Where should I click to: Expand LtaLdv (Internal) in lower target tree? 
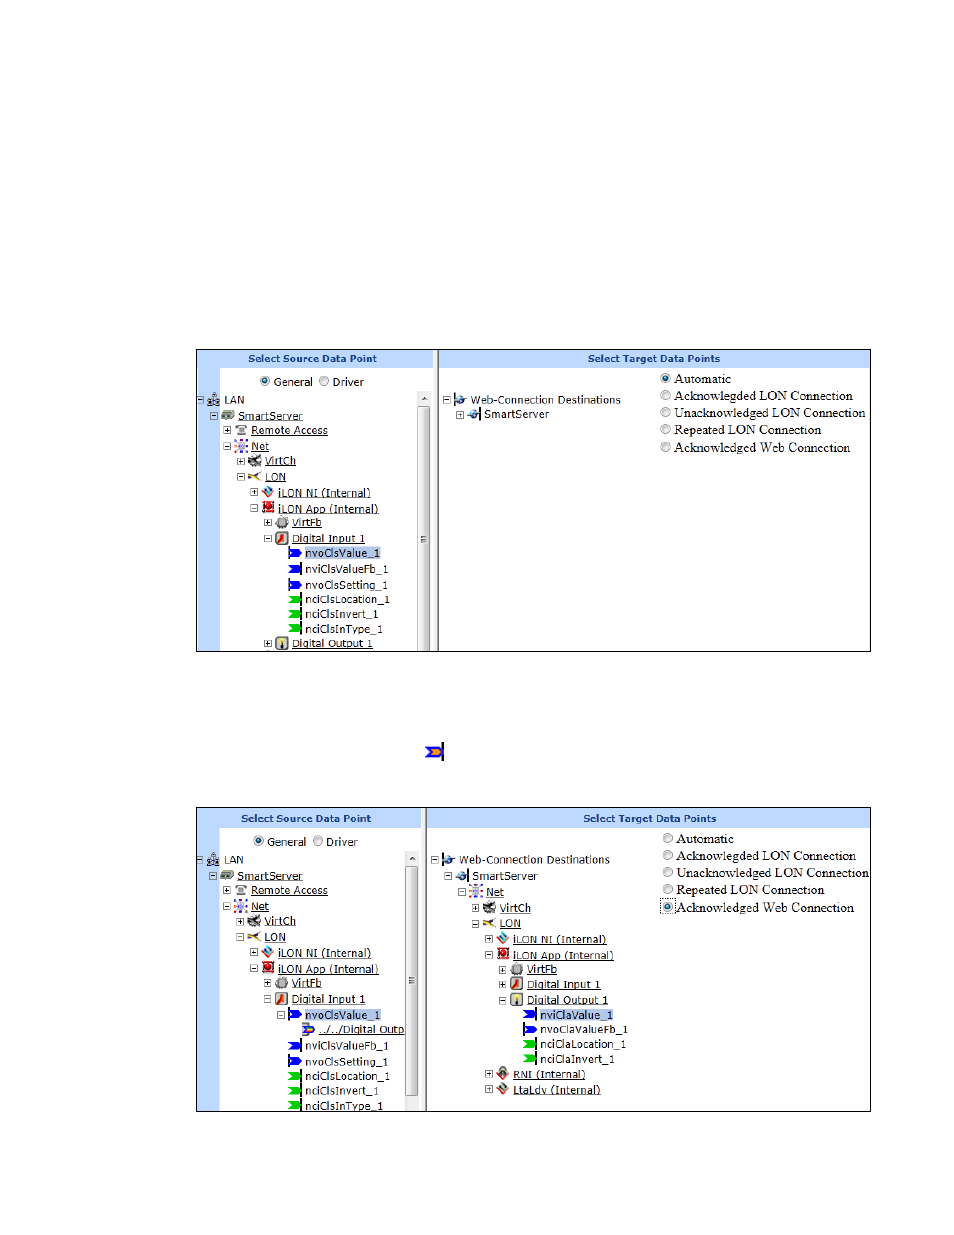point(489,1089)
